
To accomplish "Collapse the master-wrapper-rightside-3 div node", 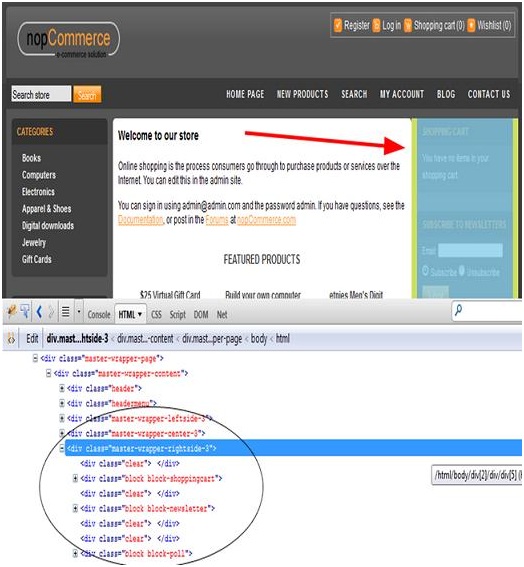I will (x=62, y=448).
